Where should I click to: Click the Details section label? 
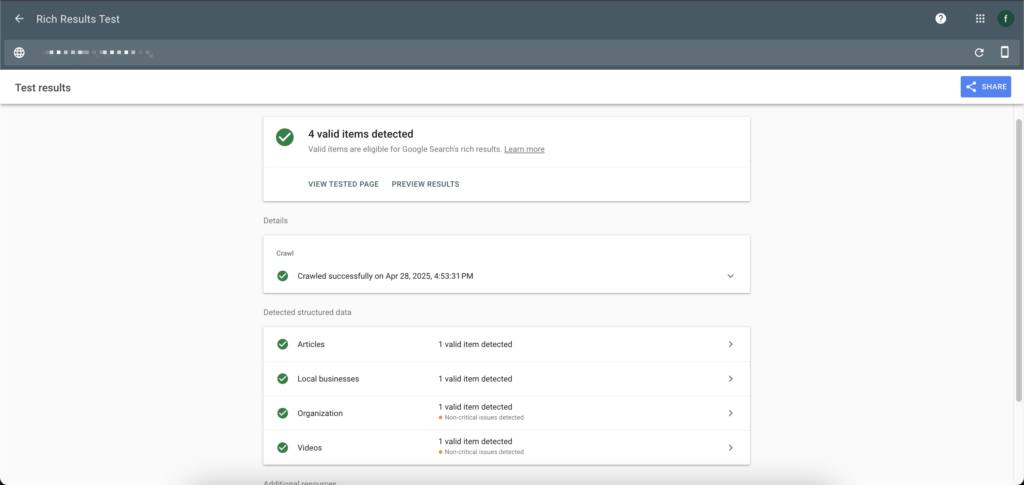pyautogui.click(x=276, y=221)
